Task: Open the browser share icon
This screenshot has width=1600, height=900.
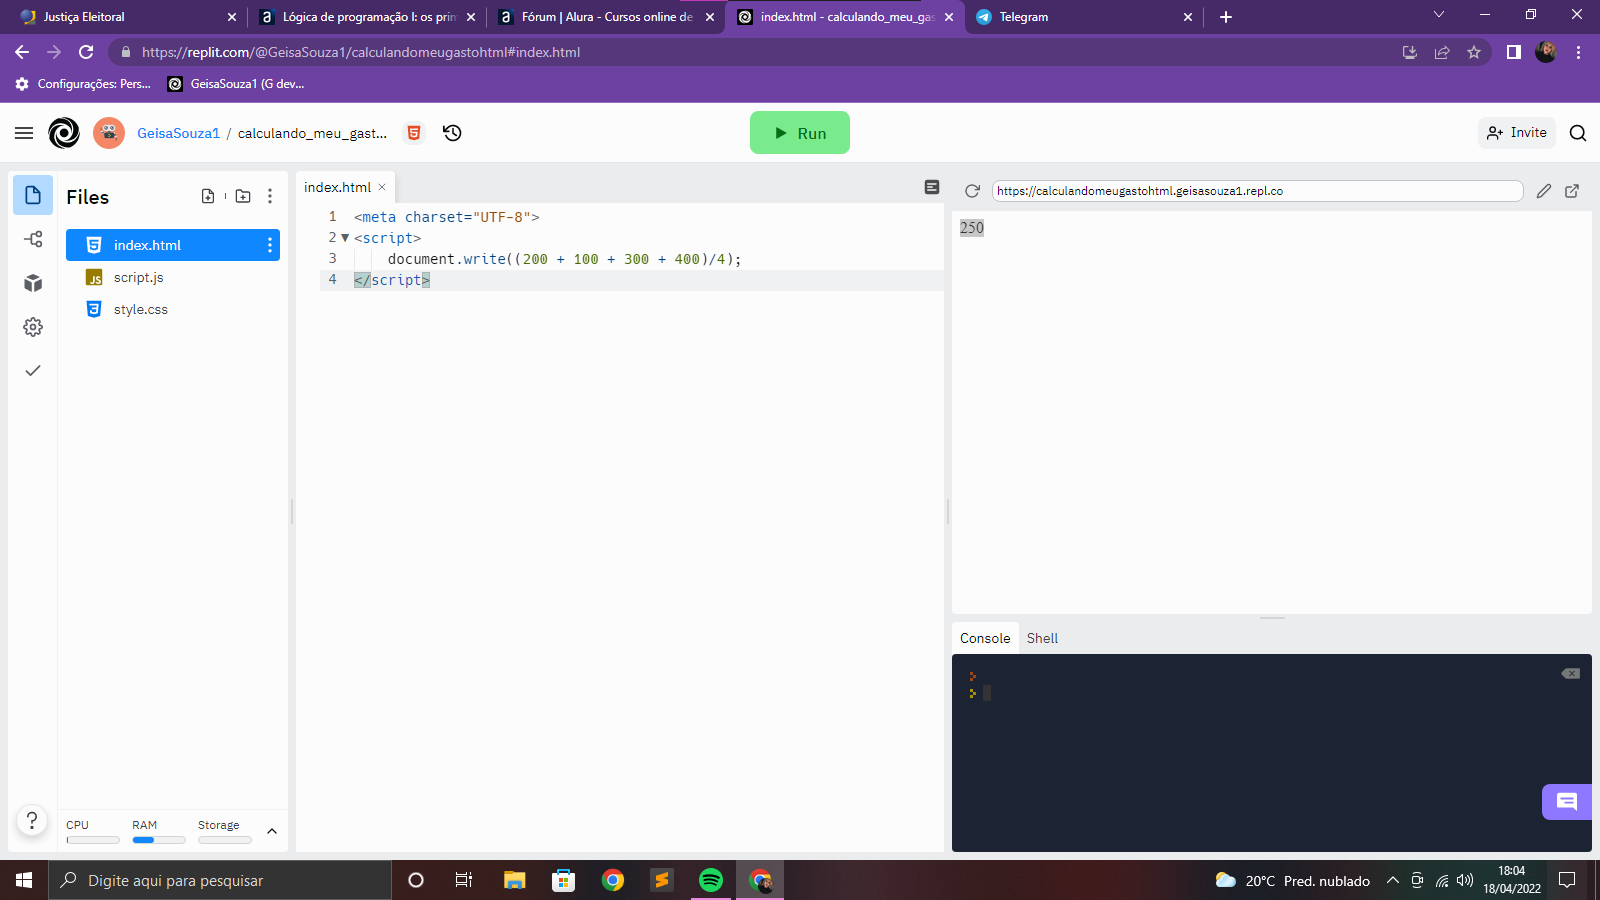Action: (1442, 52)
